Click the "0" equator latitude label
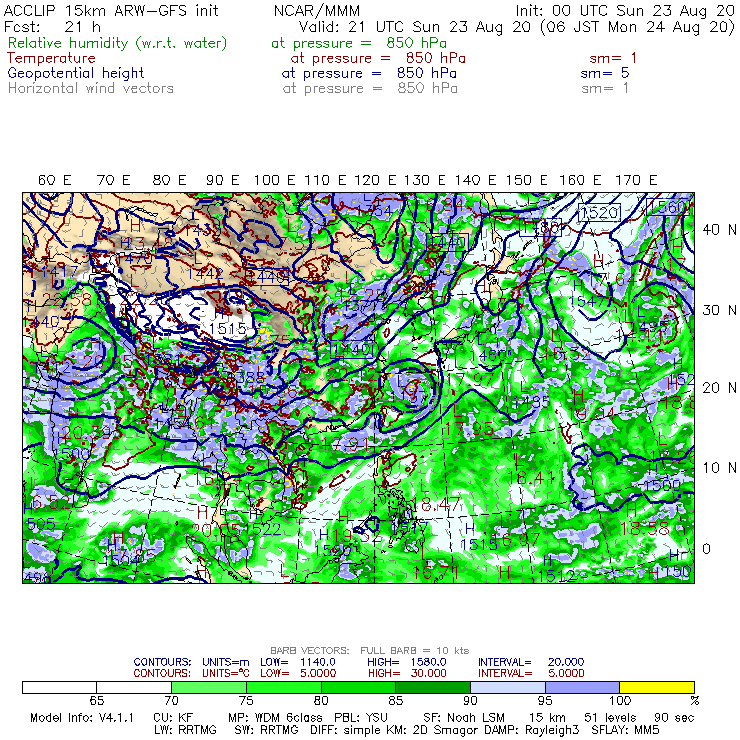This screenshot has height=740, width=740. coord(706,549)
